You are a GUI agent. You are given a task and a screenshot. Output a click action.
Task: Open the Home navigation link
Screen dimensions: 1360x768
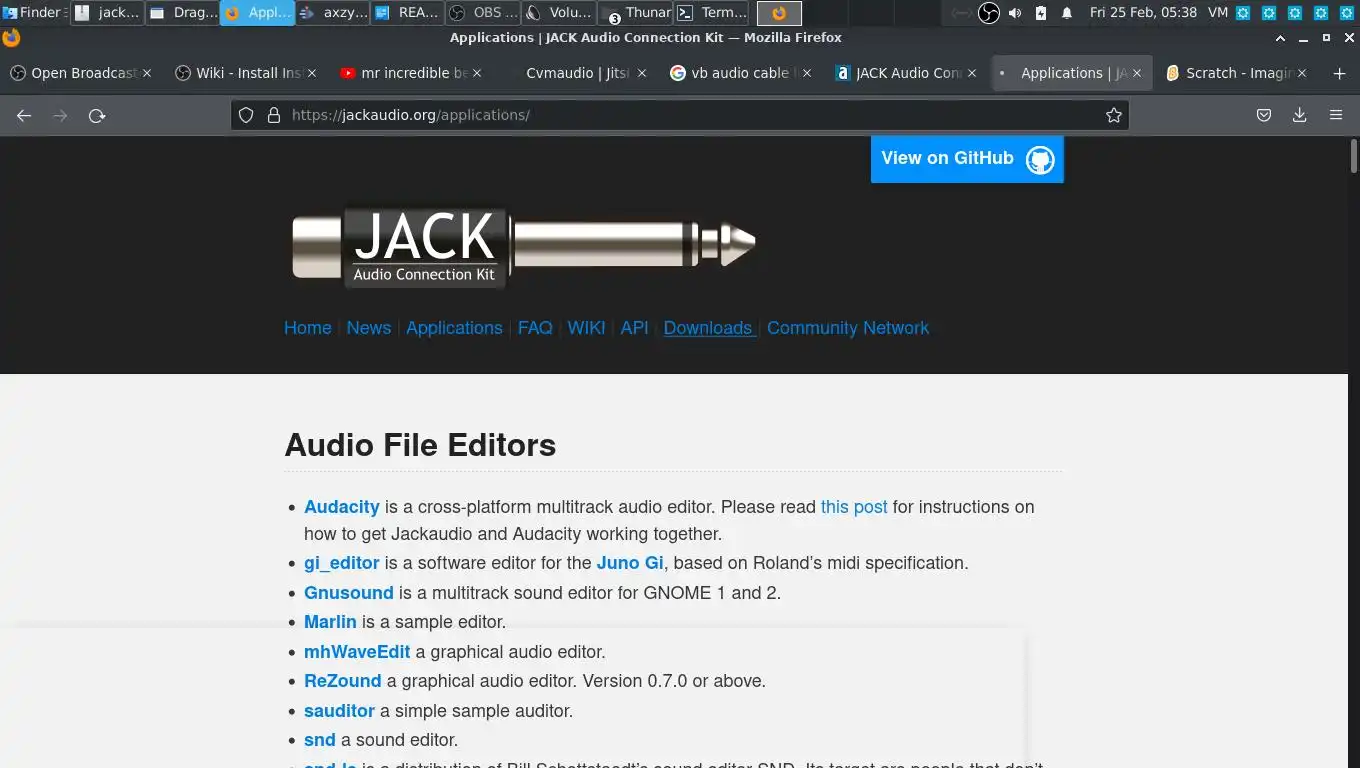pyautogui.click(x=308, y=328)
